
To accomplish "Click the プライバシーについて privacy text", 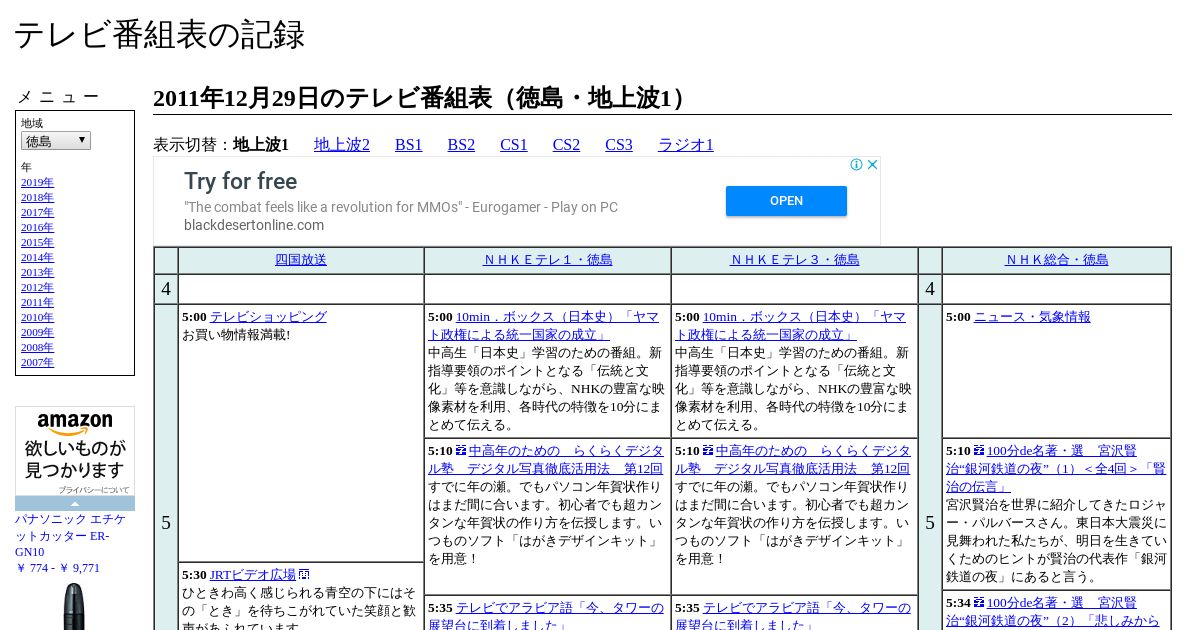I will [x=93, y=490].
